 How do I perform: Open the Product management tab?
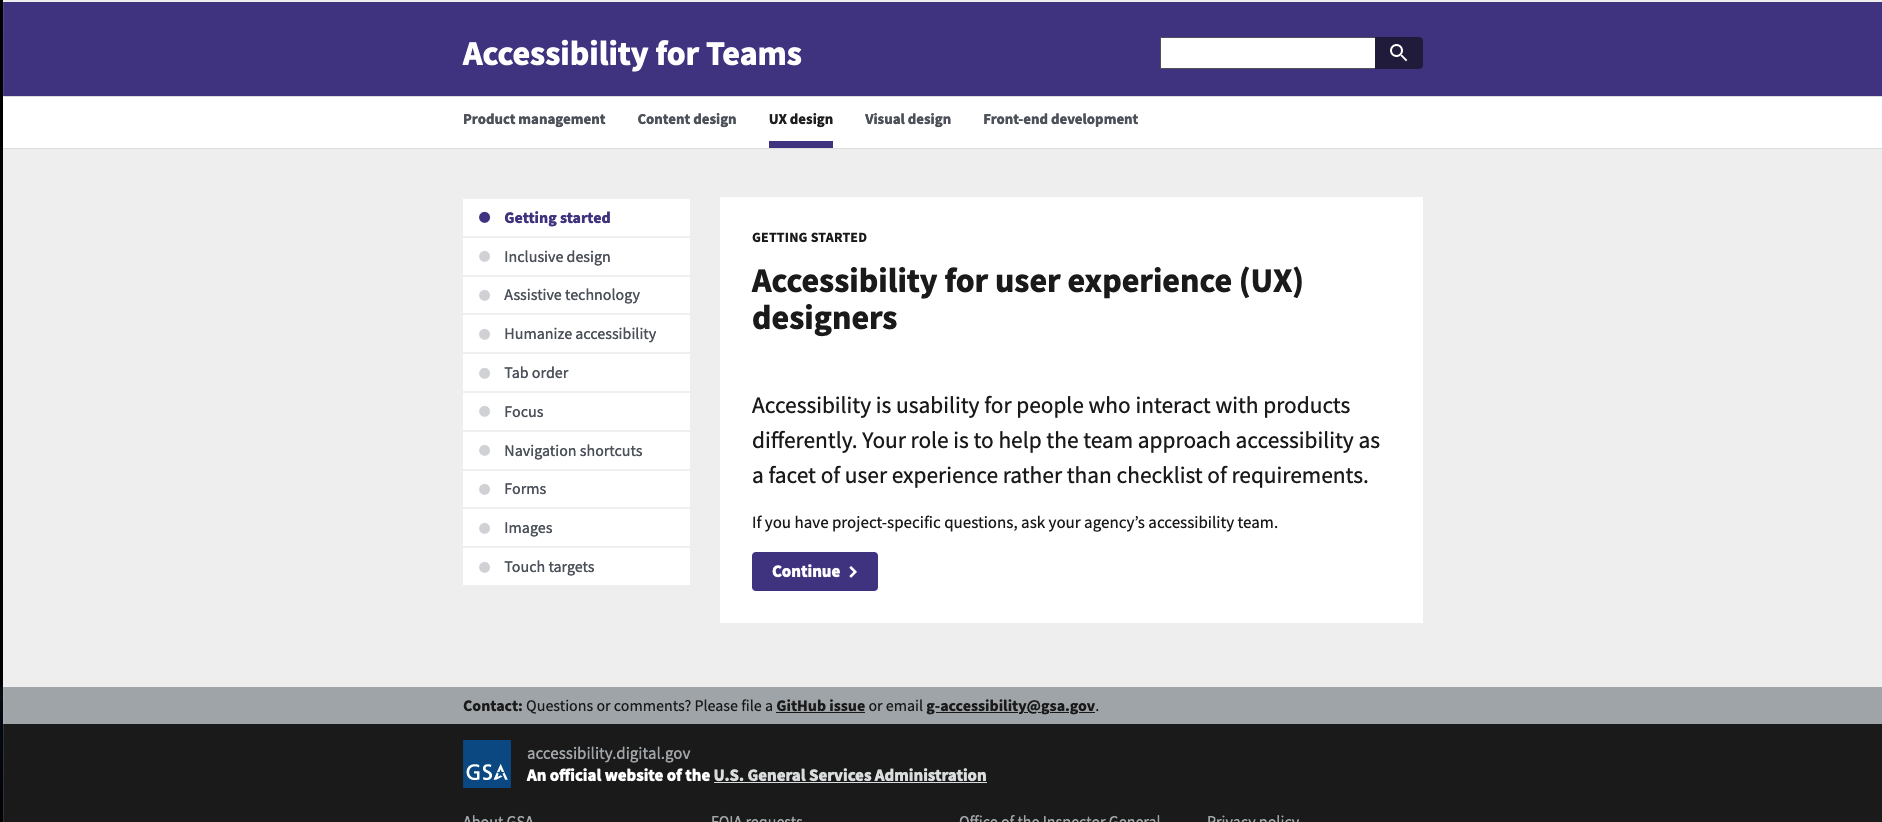534,119
